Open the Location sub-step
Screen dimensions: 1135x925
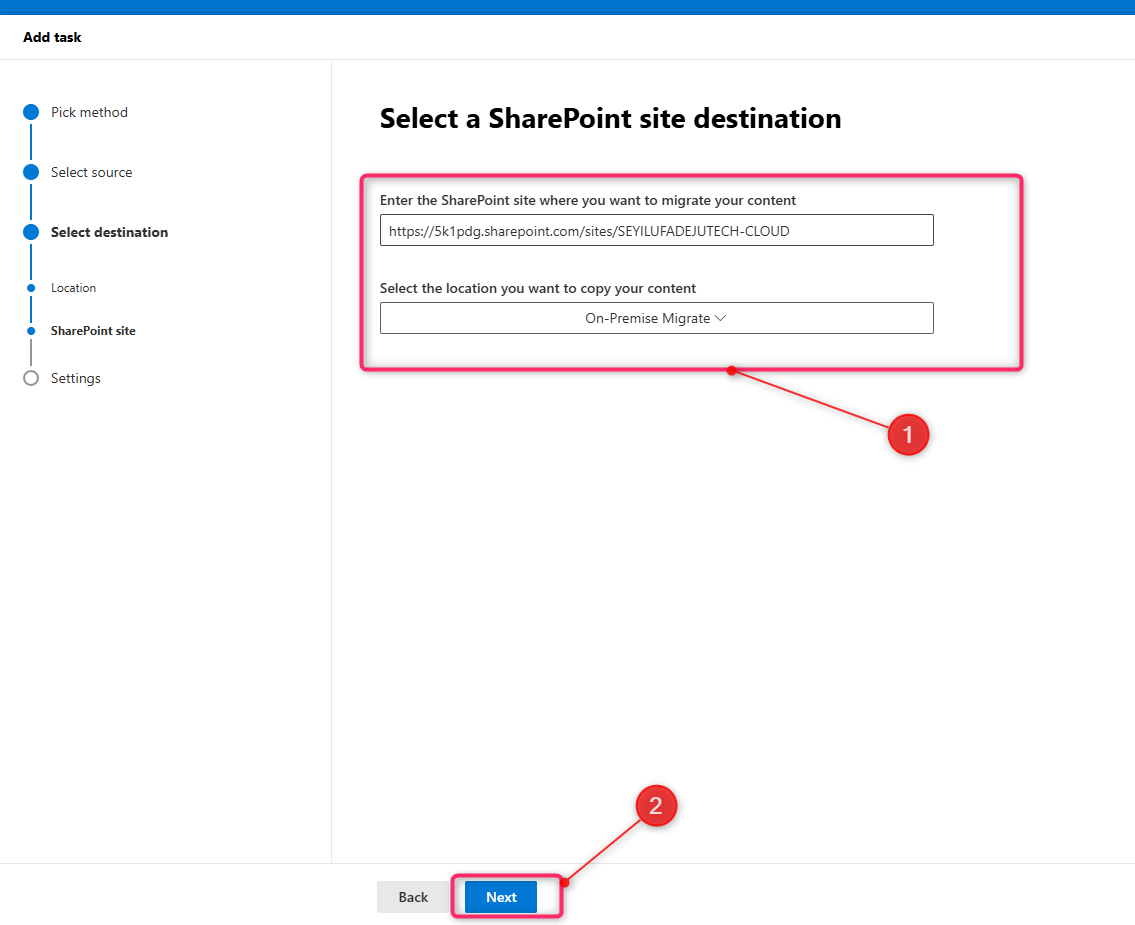(x=73, y=288)
